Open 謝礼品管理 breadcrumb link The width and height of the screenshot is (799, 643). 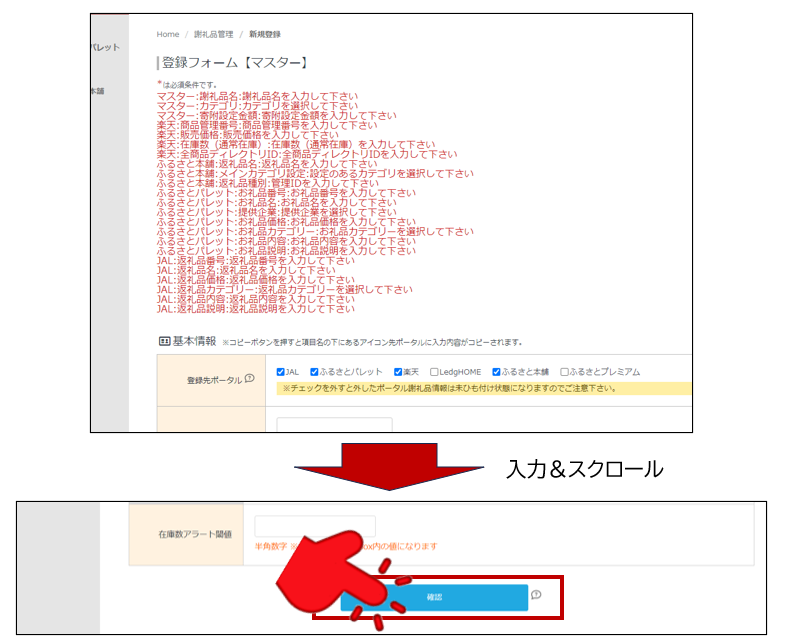pyautogui.click(x=213, y=34)
